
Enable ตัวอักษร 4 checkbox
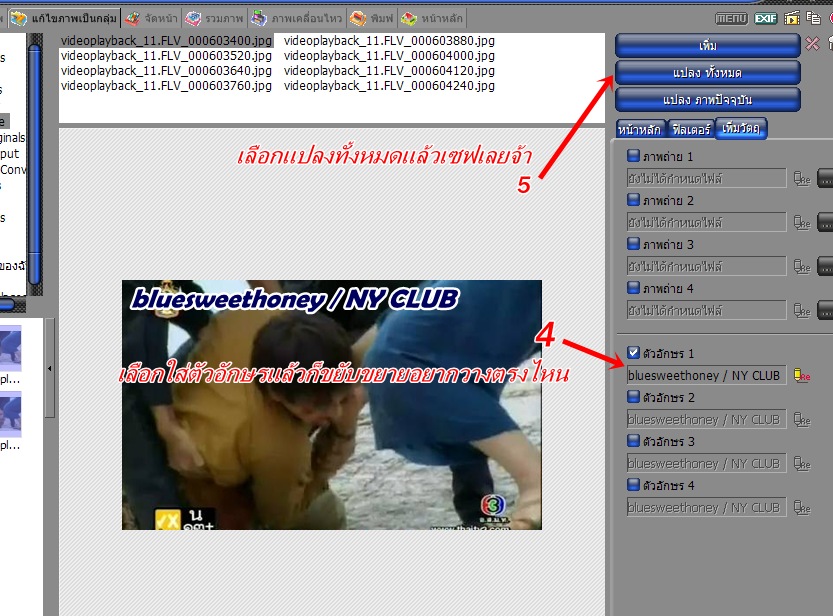click(633, 485)
